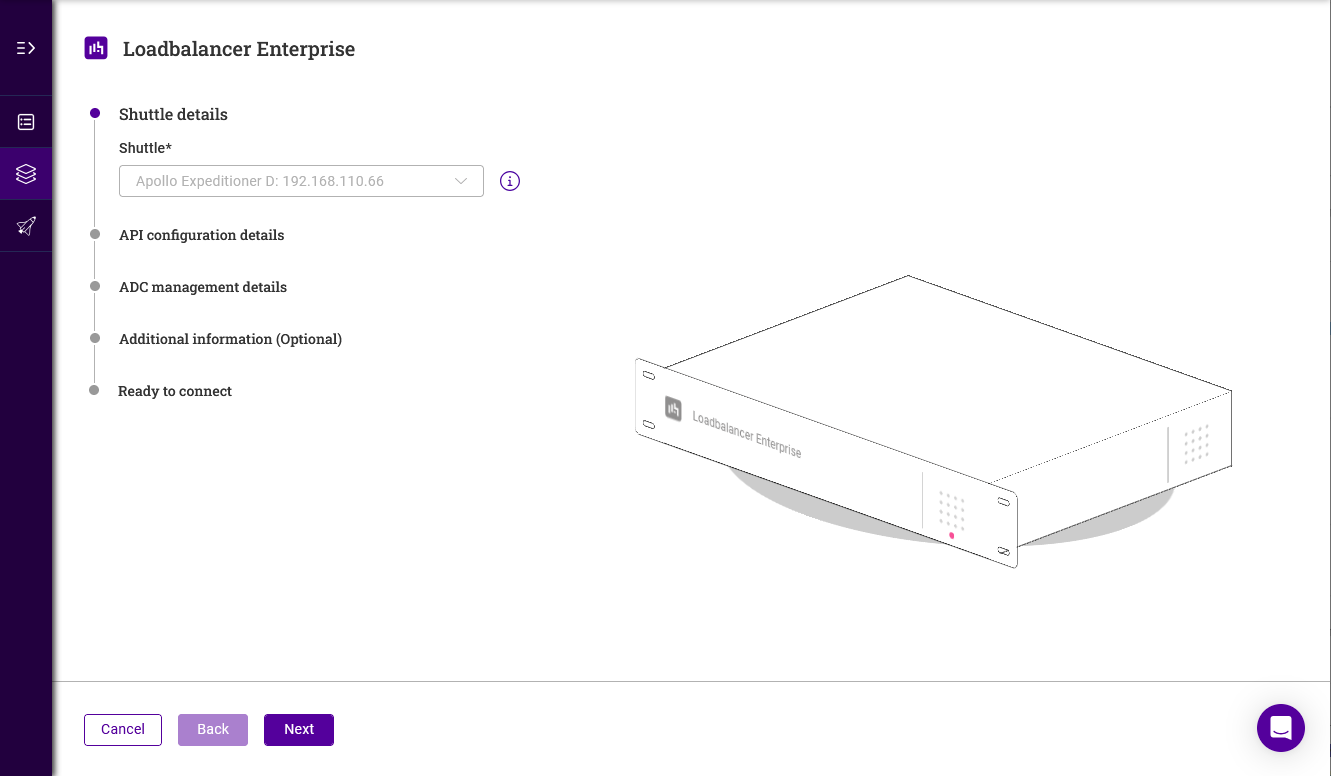Click the Loadbalancer Enterprise page title
Screen dimensions: 1331x776
tap(239, 49)
